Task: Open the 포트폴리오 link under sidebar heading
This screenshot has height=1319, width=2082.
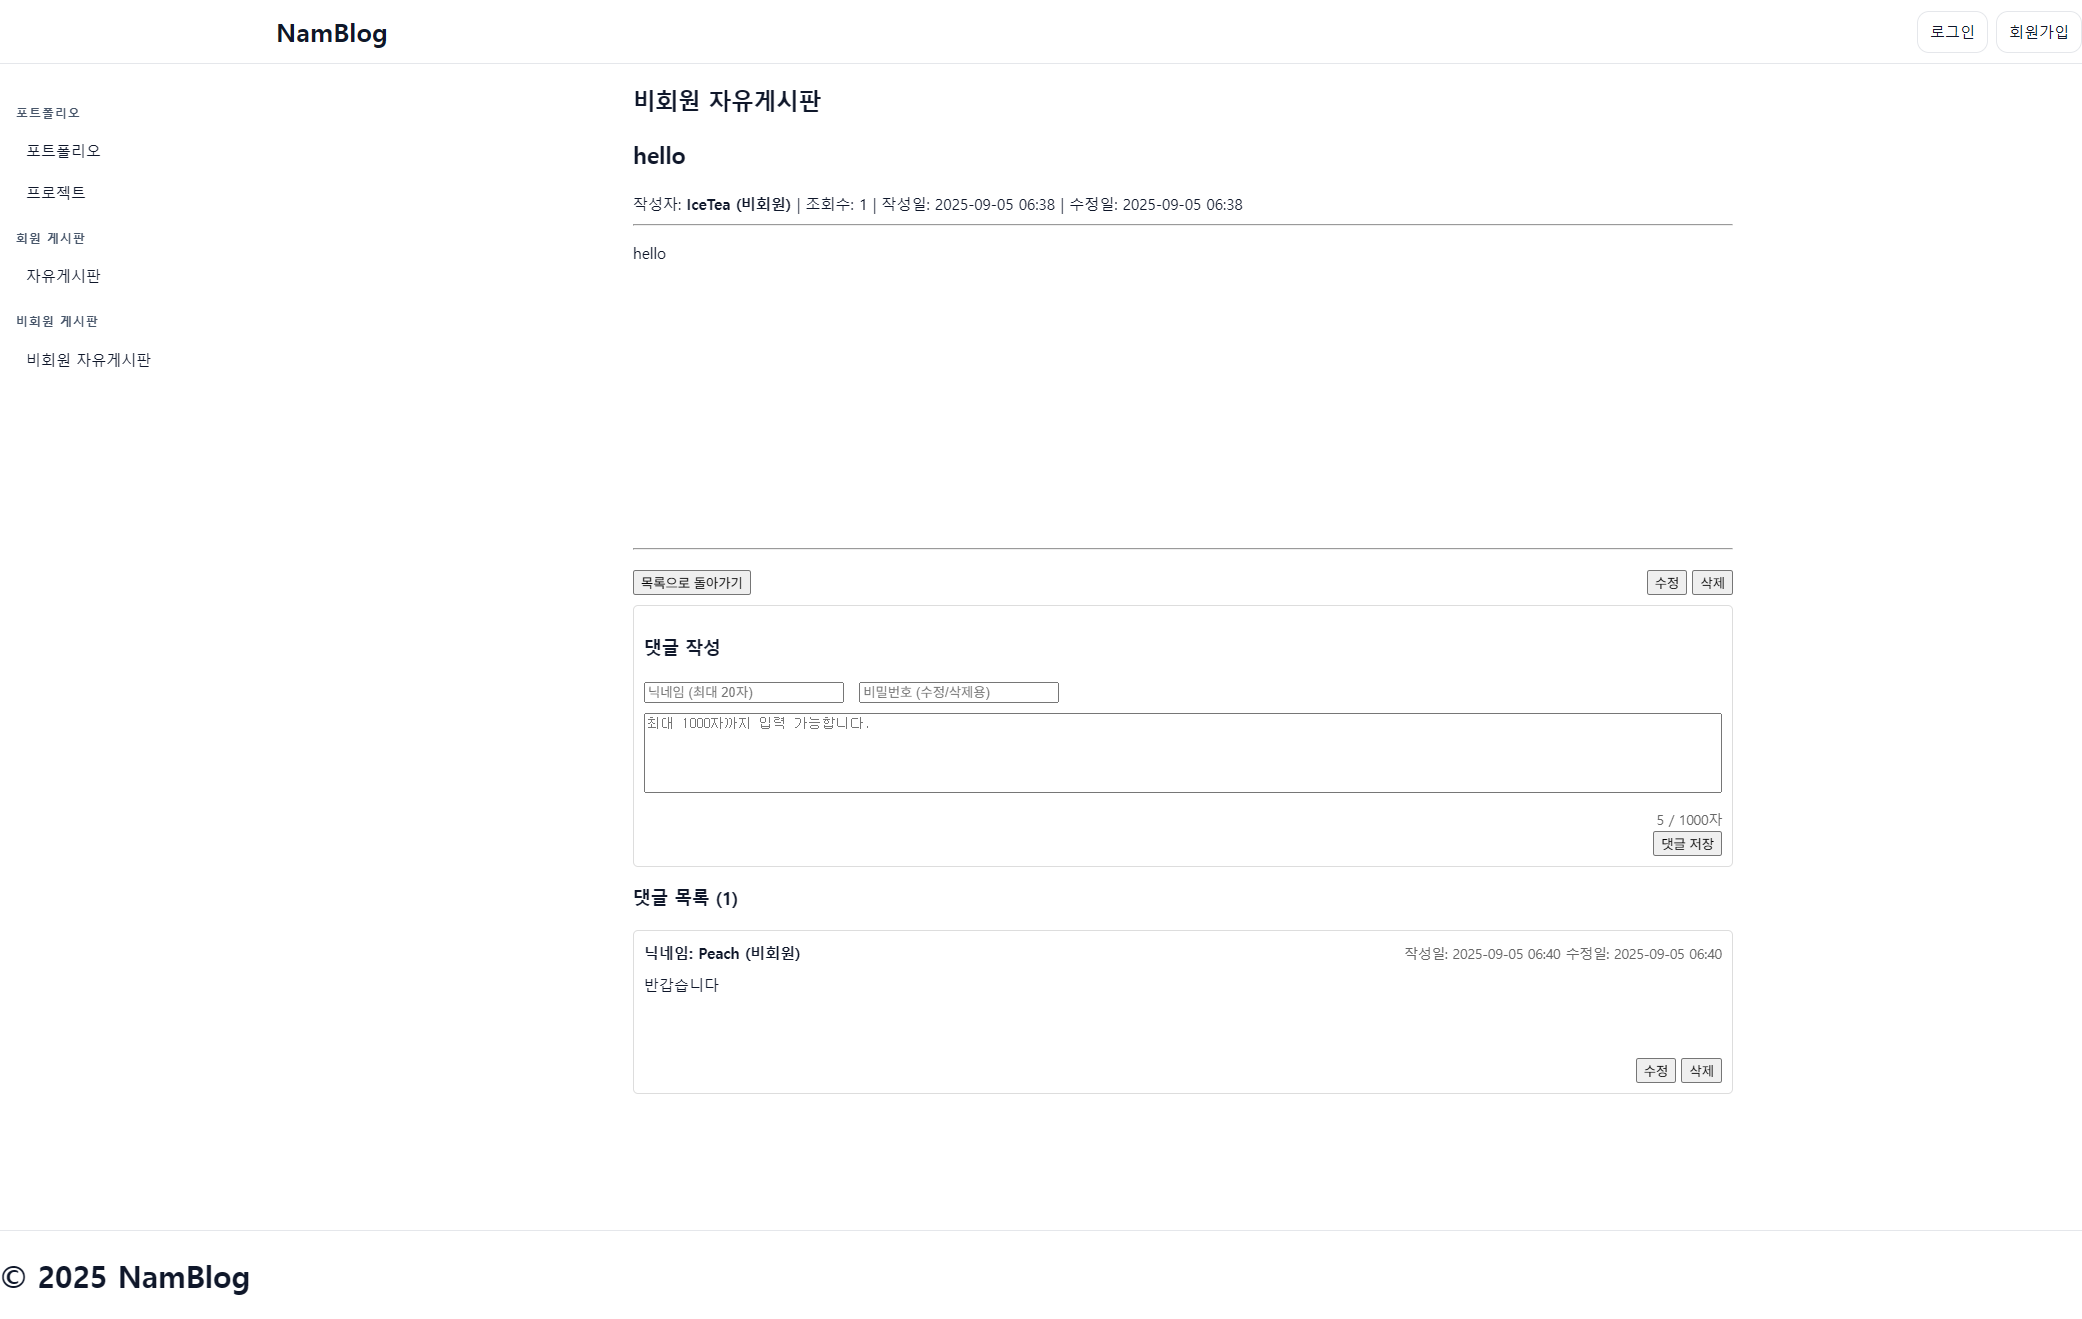Action: click(x=63, y=151)
